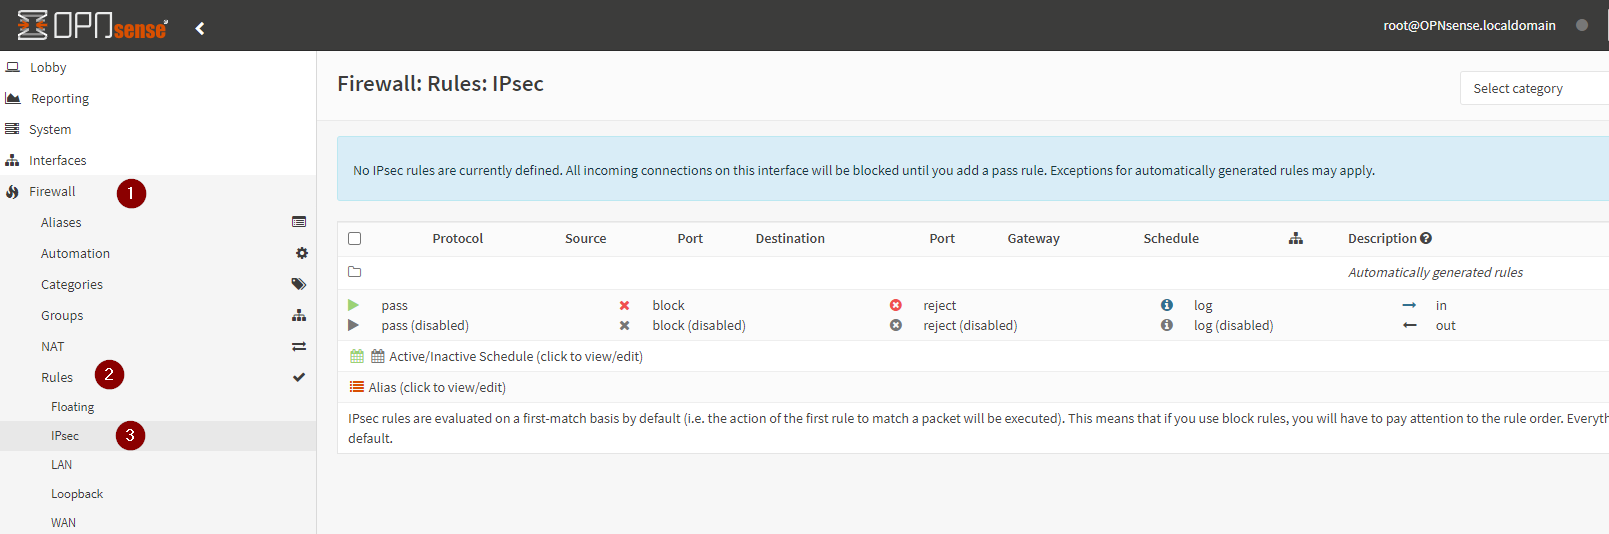
Task: Open the Floating rules page
Action: 72,407
